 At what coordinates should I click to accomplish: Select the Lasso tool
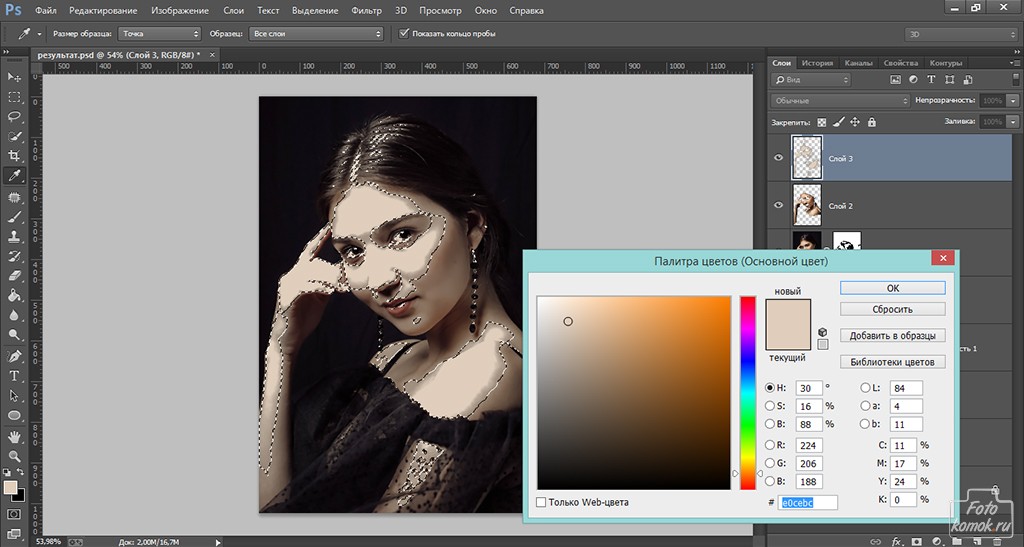click(x=14, y=117)
